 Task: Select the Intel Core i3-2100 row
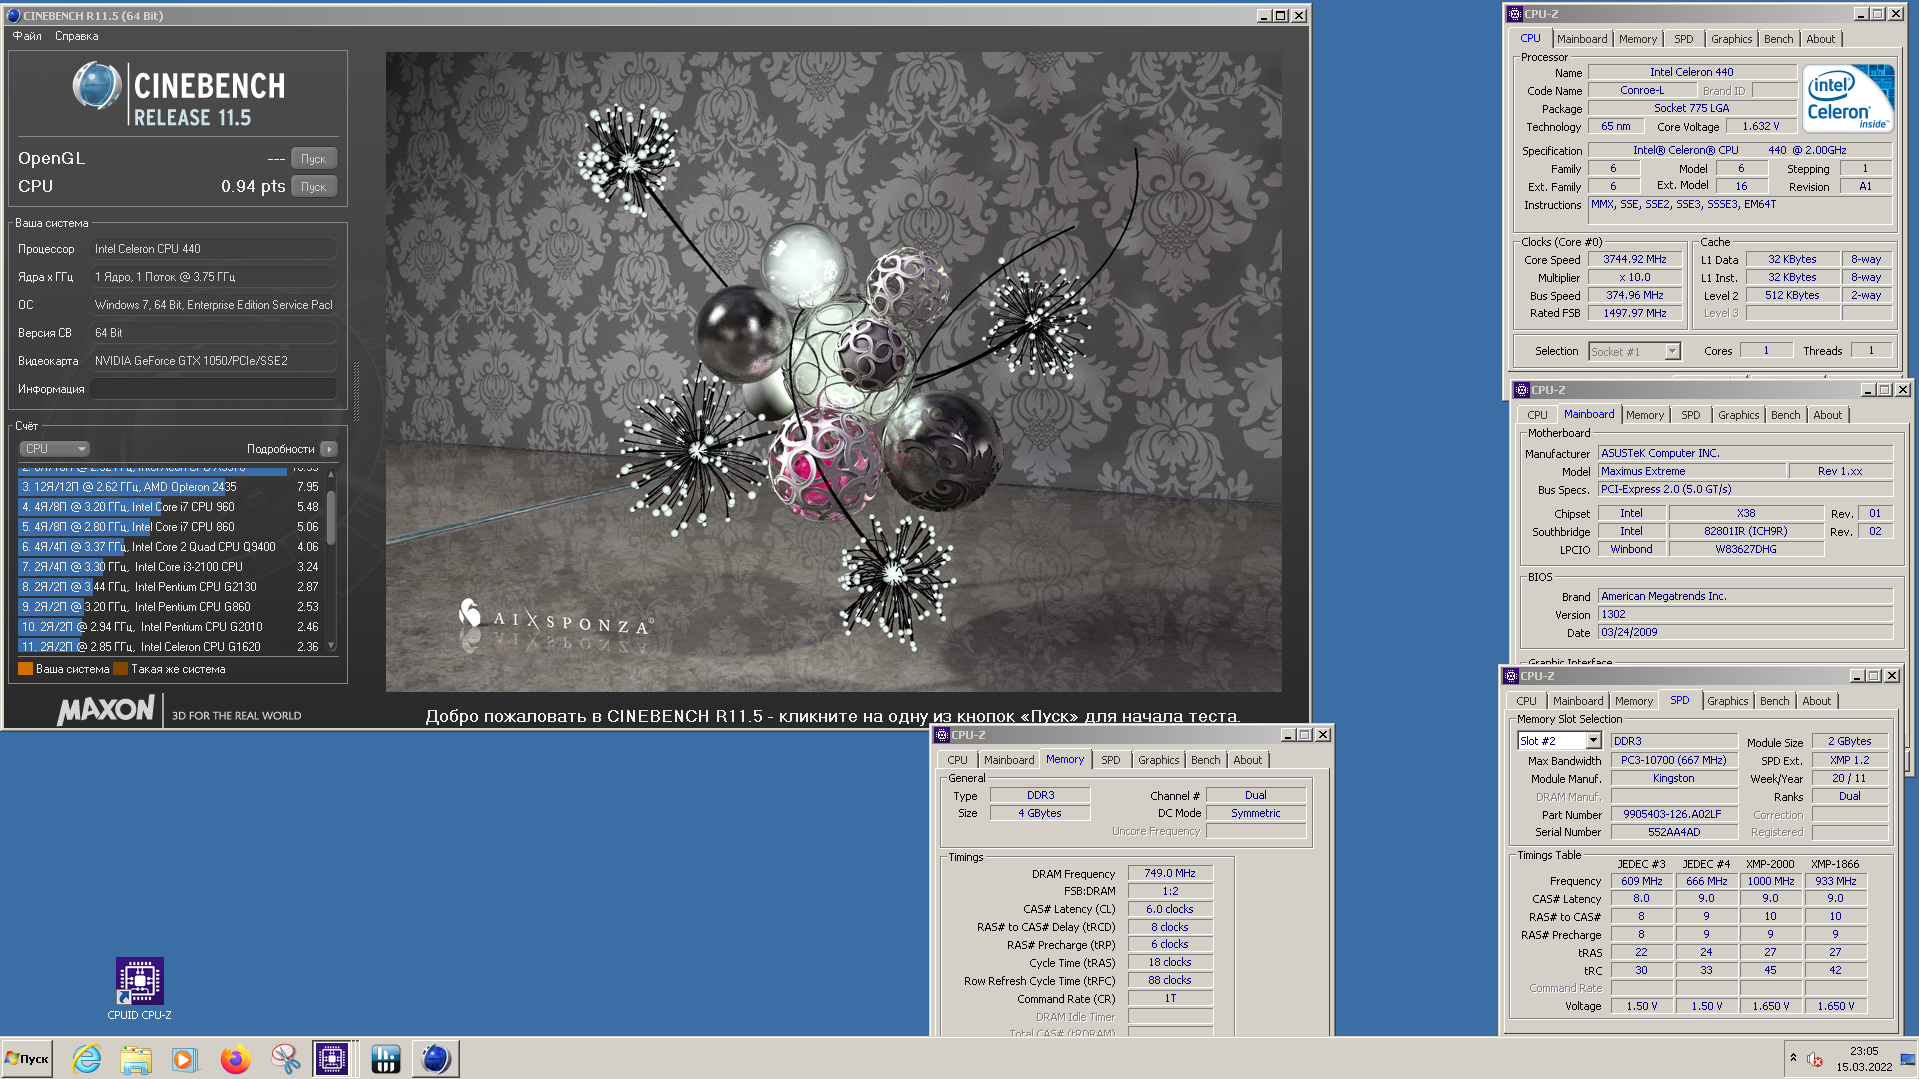170,567
